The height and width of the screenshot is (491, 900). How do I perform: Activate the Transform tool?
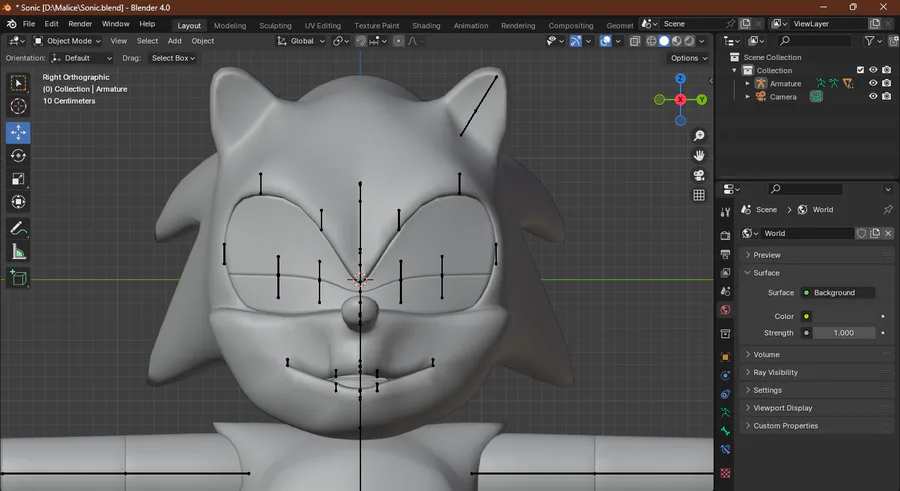[x=18, y=202]
